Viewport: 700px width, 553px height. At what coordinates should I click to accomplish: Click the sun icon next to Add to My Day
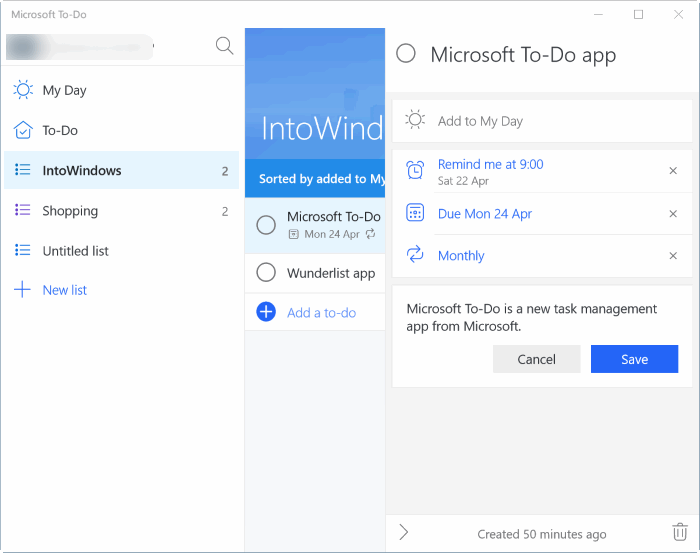tap(415, 120)
